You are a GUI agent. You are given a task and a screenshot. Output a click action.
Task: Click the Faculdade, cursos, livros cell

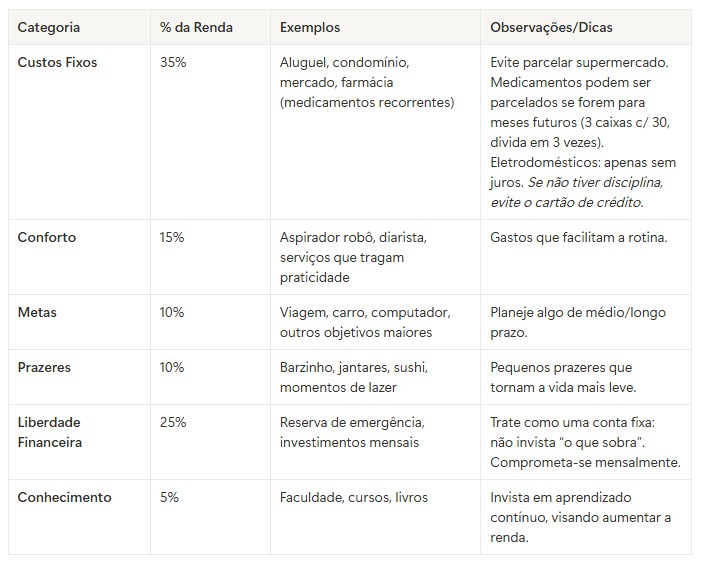(354, 497)
